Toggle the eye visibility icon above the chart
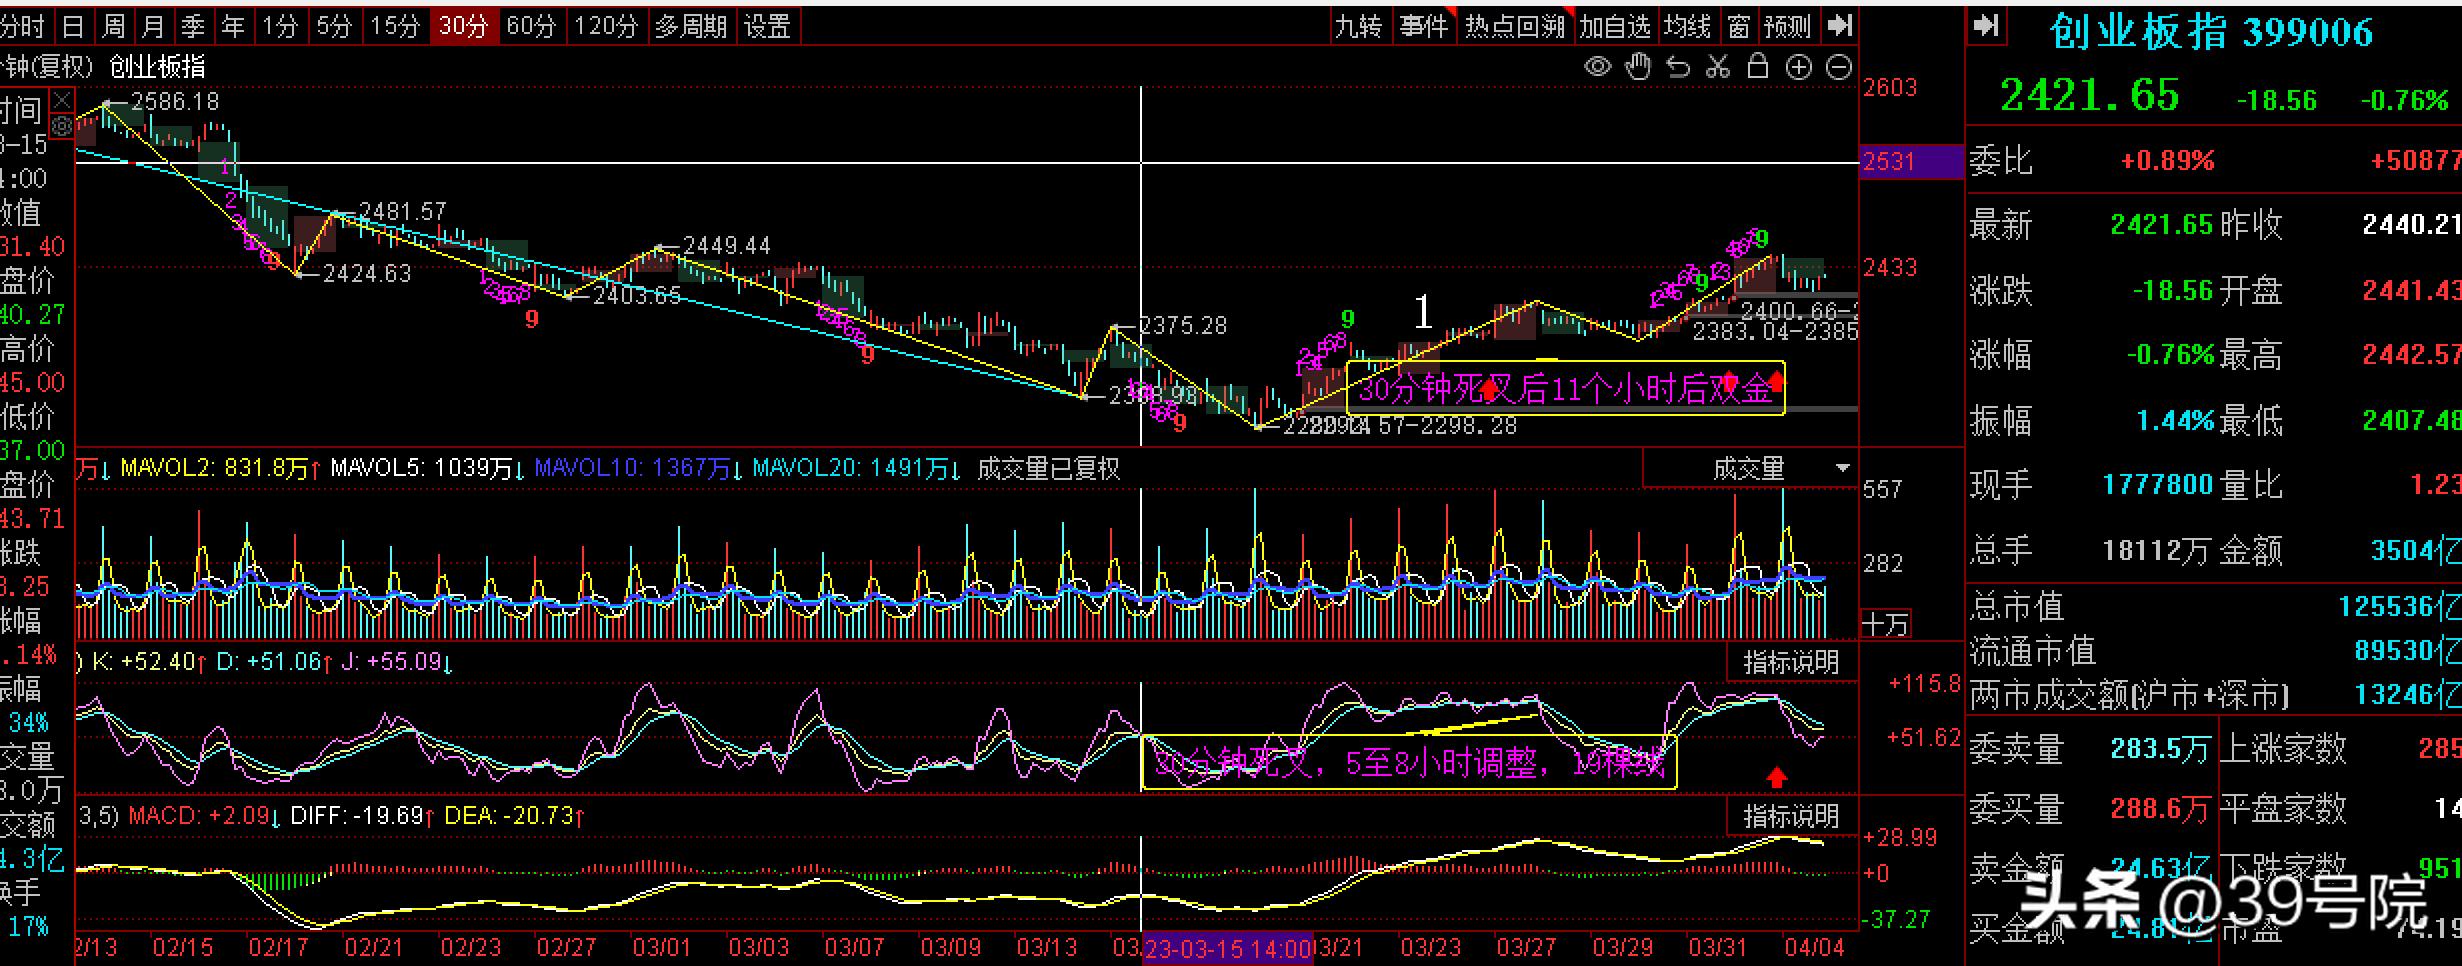This screenshot has width=2462, height=966. click(x=1598, y=67)
